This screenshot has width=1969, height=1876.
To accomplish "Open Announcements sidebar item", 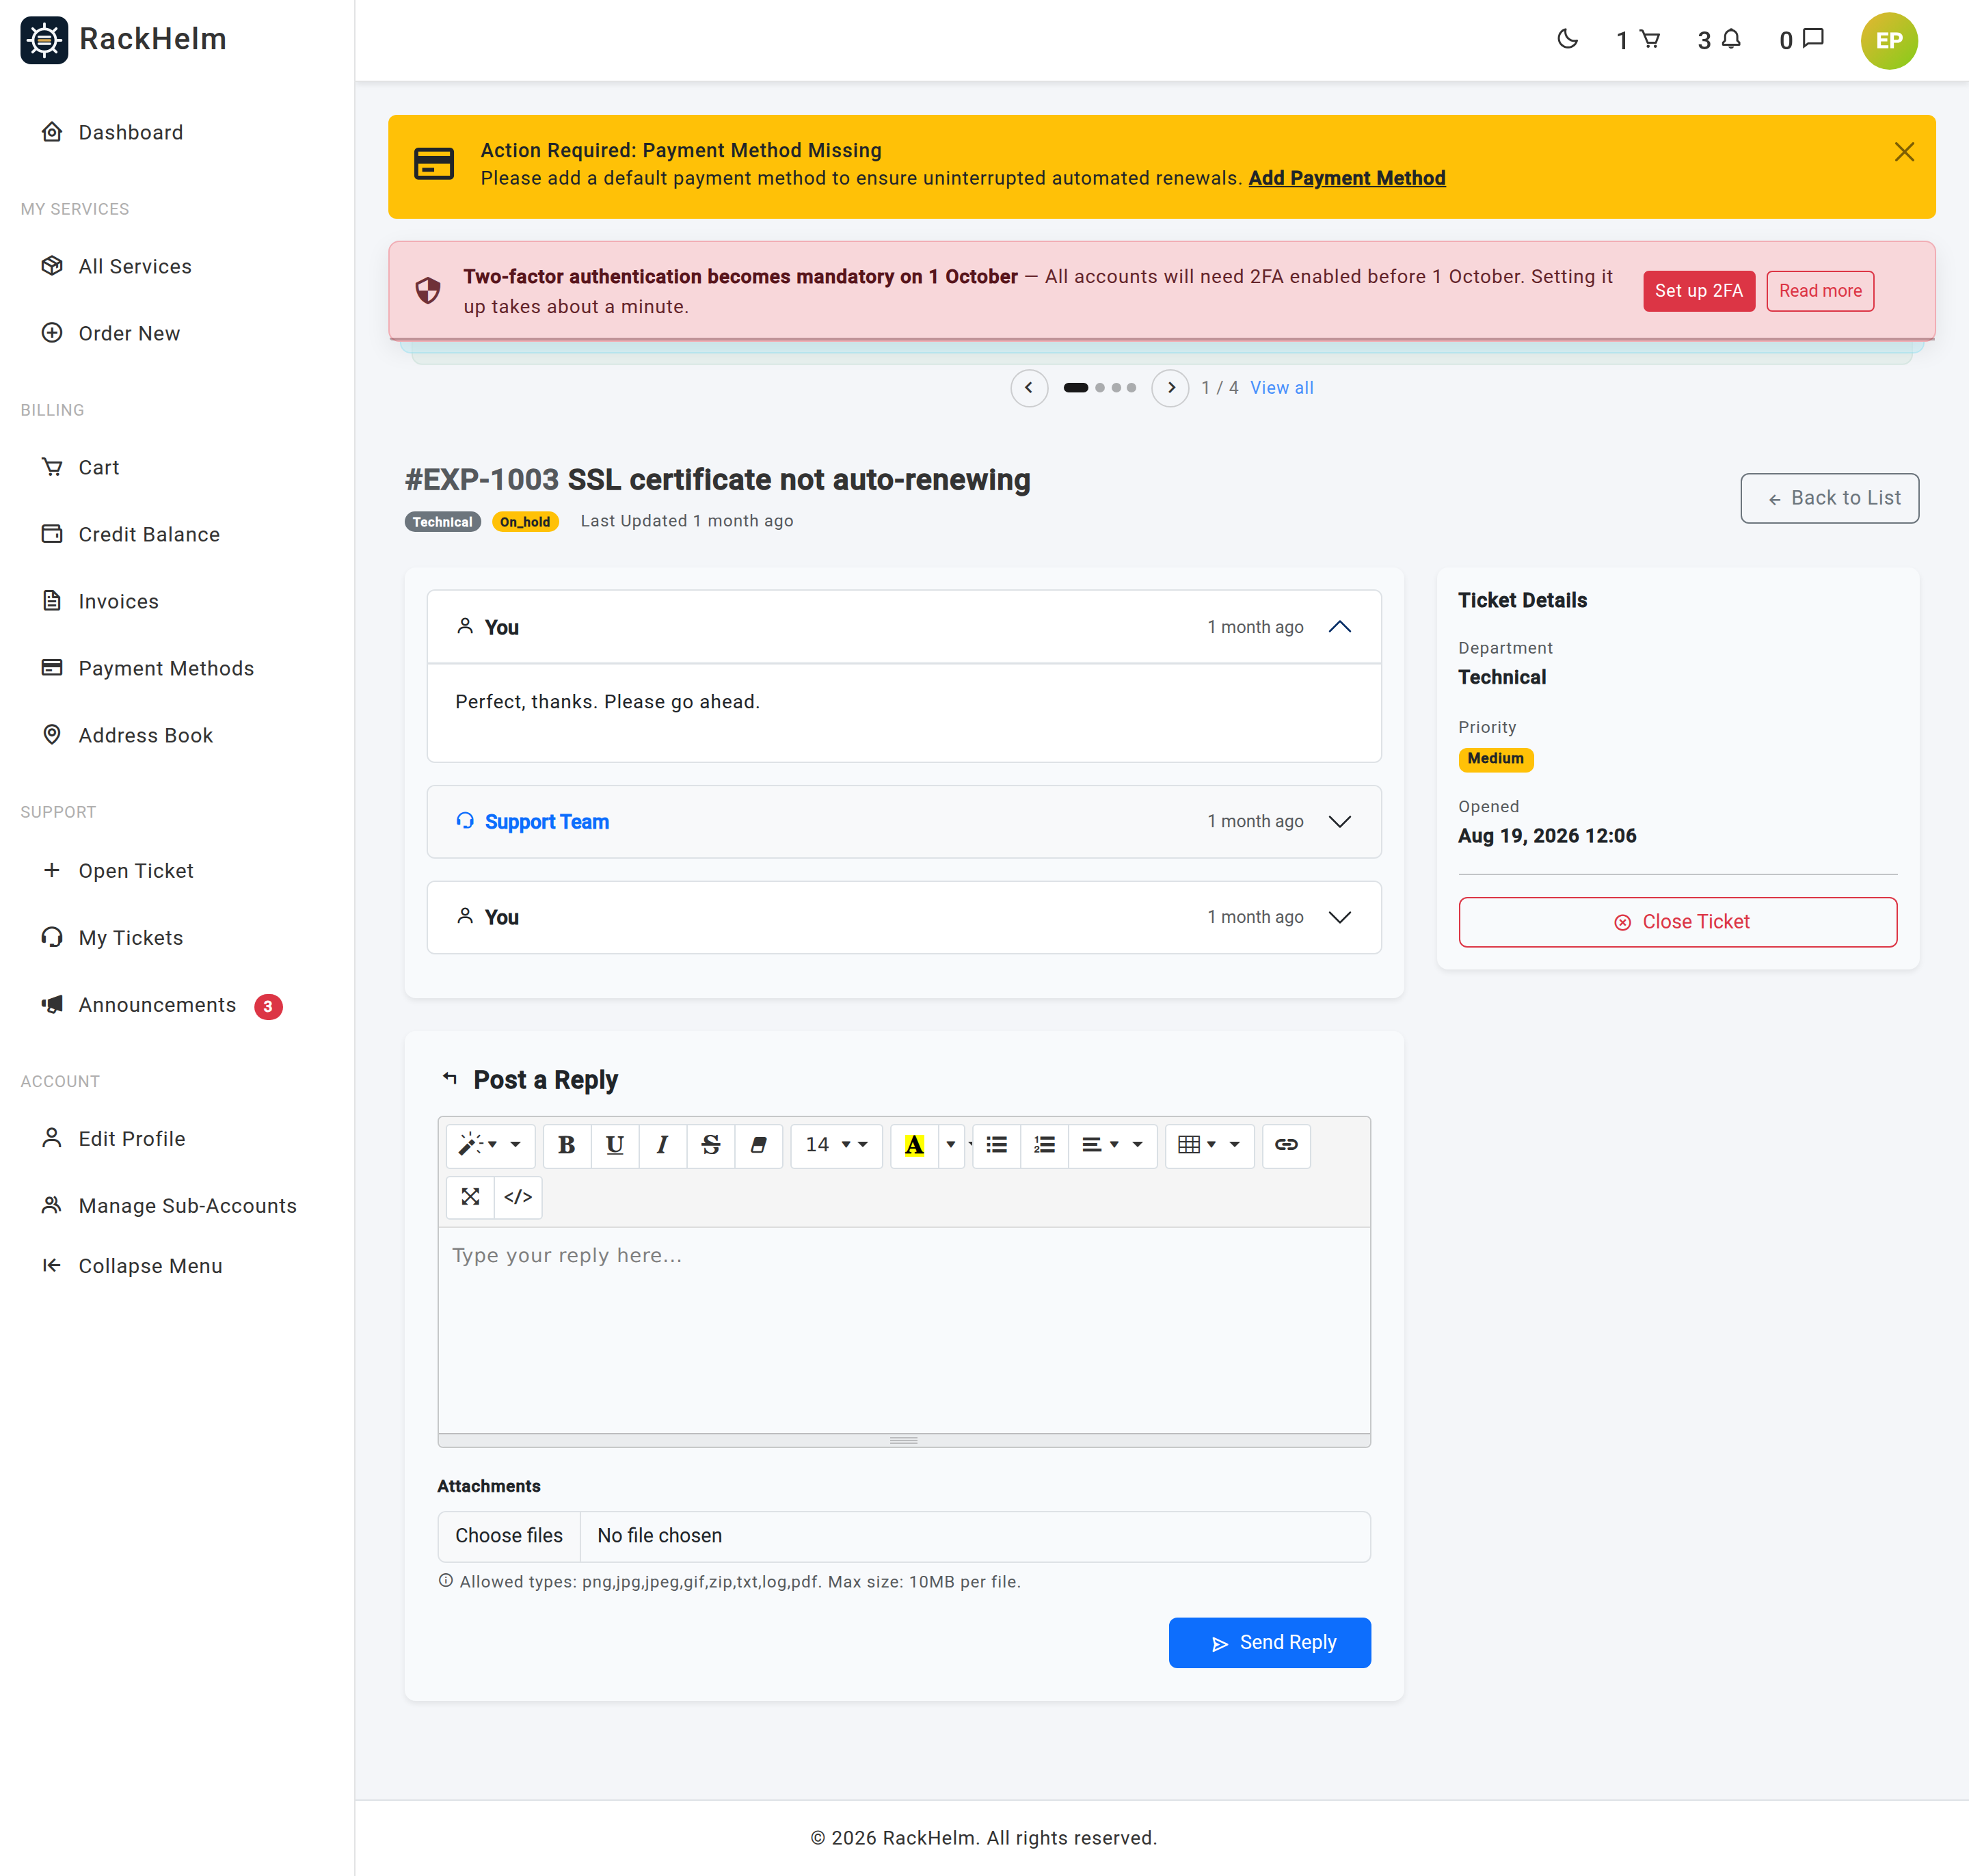I will click(x=157, y=1005).
